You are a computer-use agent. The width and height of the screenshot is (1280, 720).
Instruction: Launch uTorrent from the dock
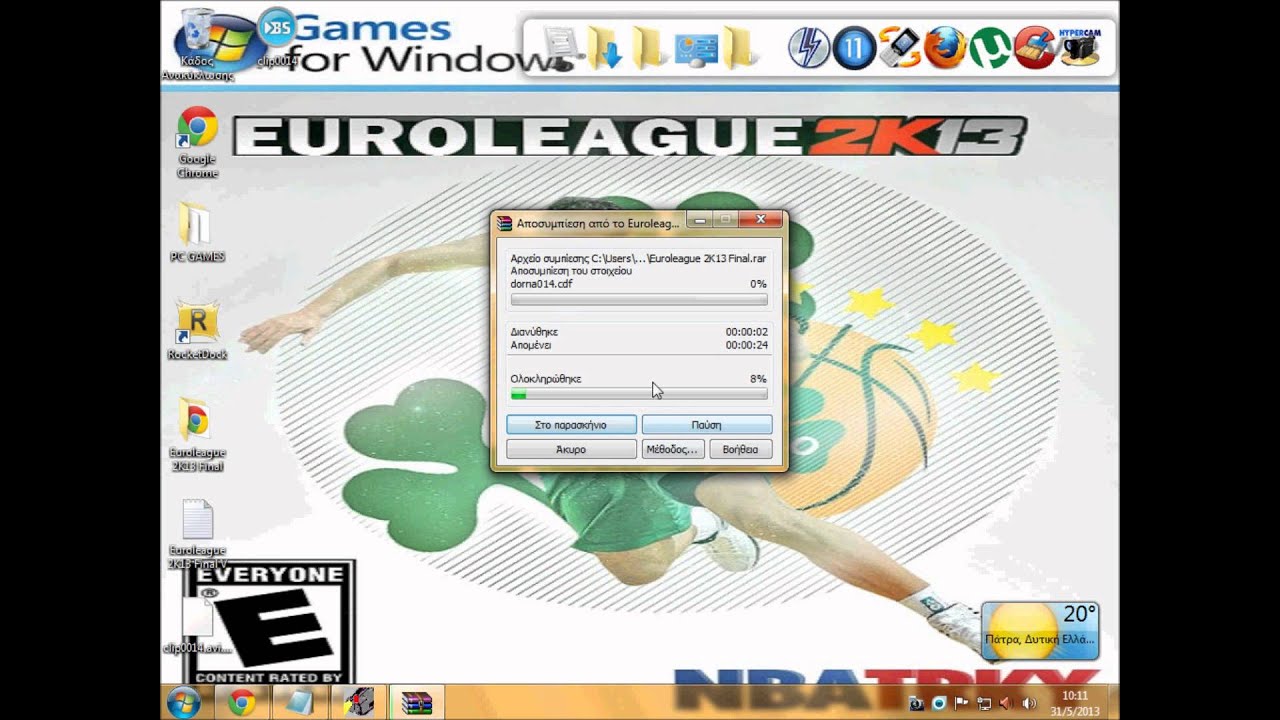[x=990, y=47]
